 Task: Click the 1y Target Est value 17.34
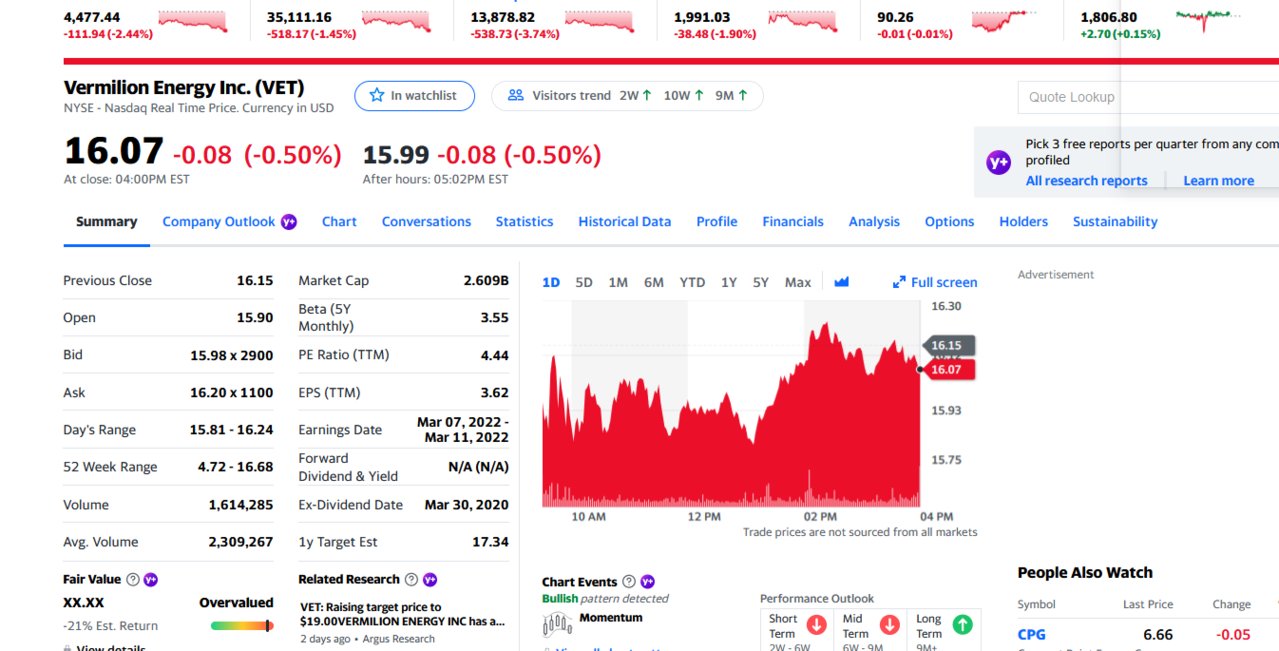(x=490, y=542)
